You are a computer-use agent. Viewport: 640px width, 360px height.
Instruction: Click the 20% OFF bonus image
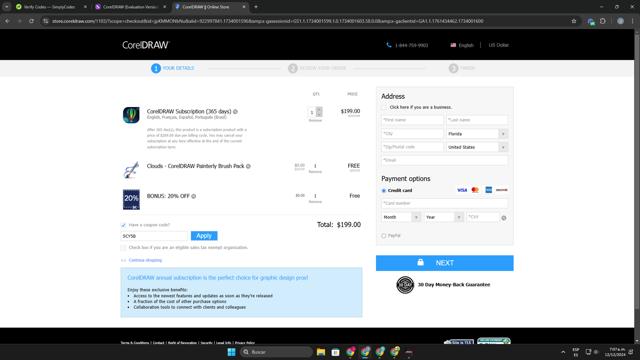click(131, 200)
